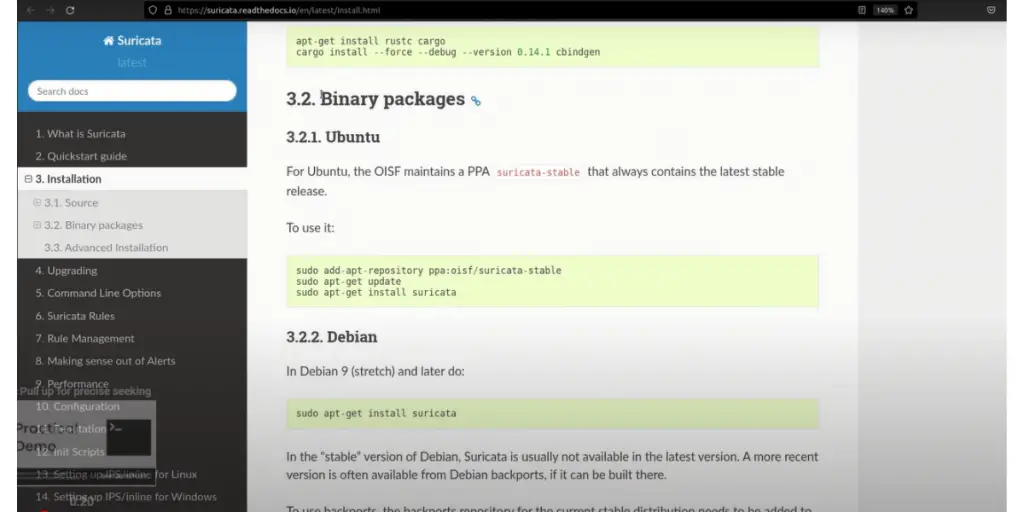Open '6. Suricata Rules' chapter
This screenshot has height=512, width=1024.
[x=75, y=316]
